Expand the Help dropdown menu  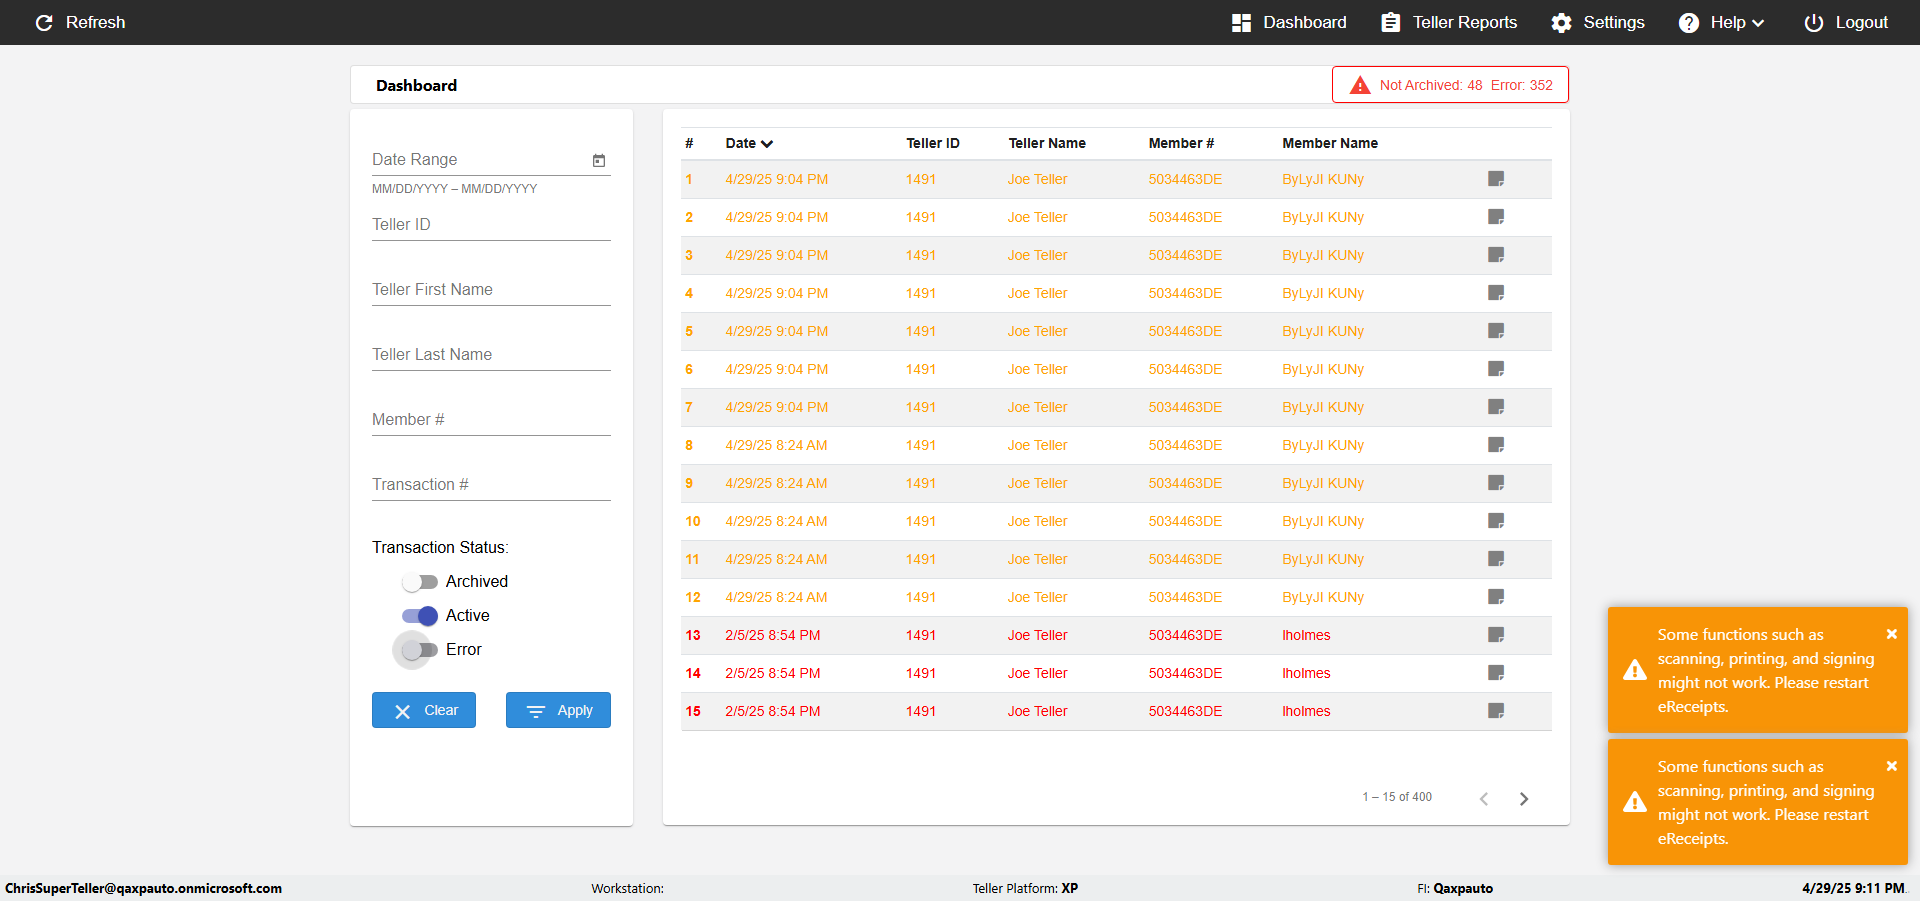(x=1721, y=22)
